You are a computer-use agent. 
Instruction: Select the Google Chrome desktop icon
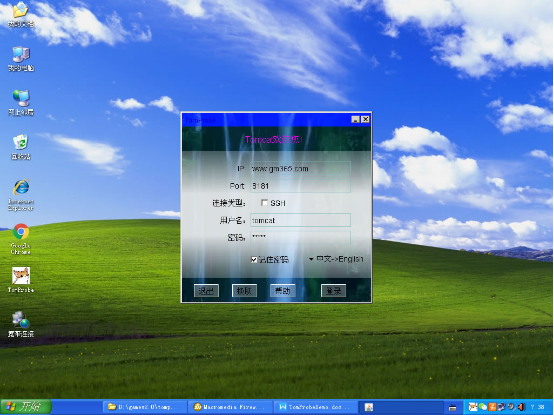coord(21,239)
